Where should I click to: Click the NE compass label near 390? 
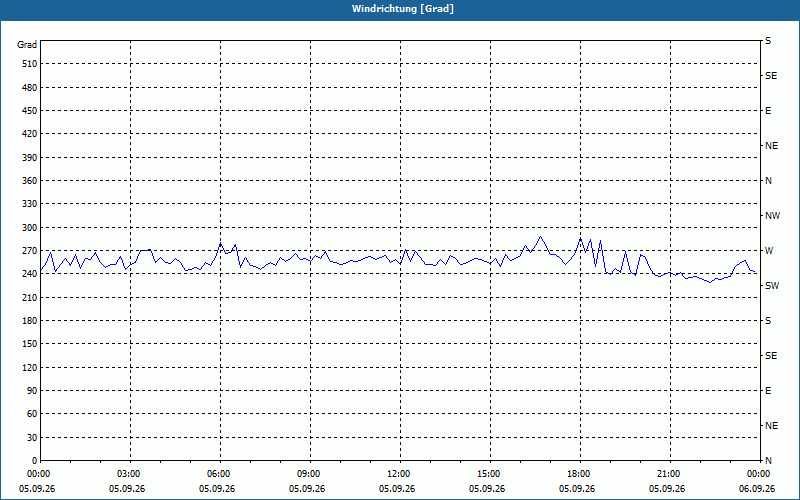pos(771,146)
